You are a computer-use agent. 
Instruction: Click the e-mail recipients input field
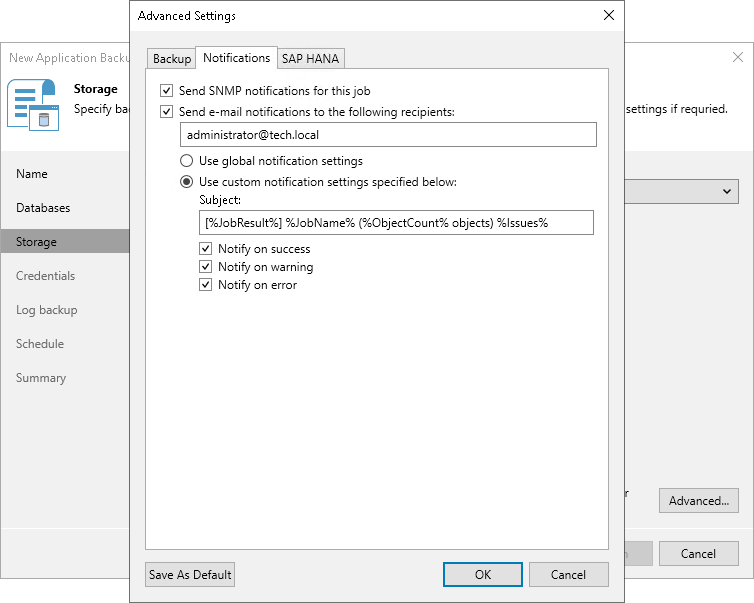tap(389, 135)
